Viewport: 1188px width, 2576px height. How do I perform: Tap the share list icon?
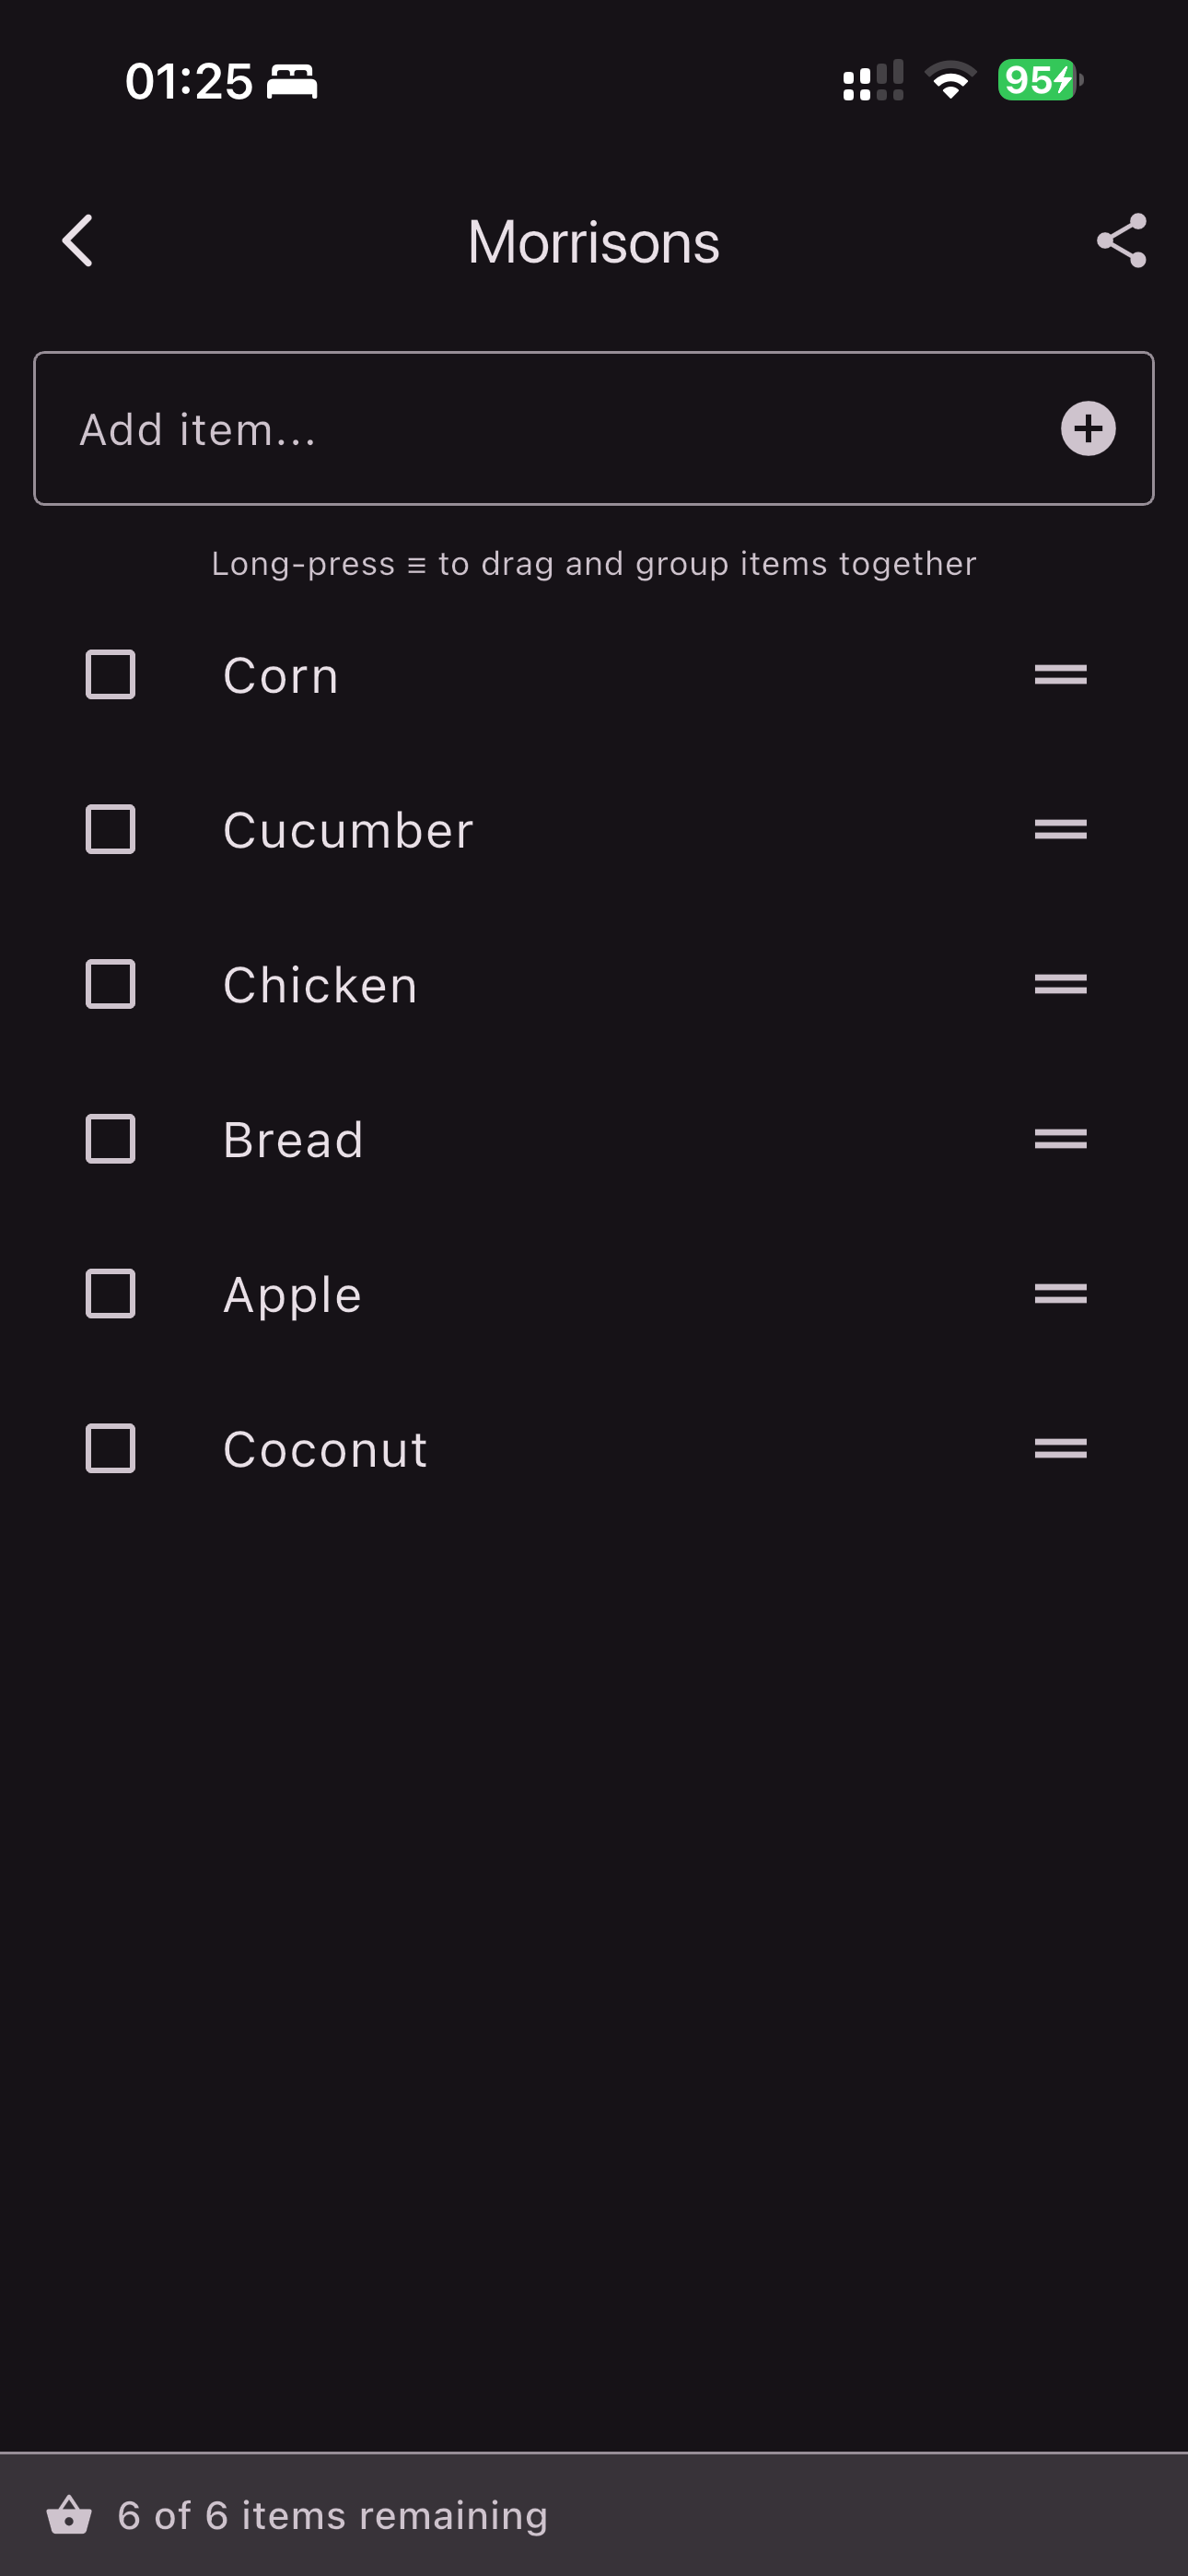[x=1121, y=241]
